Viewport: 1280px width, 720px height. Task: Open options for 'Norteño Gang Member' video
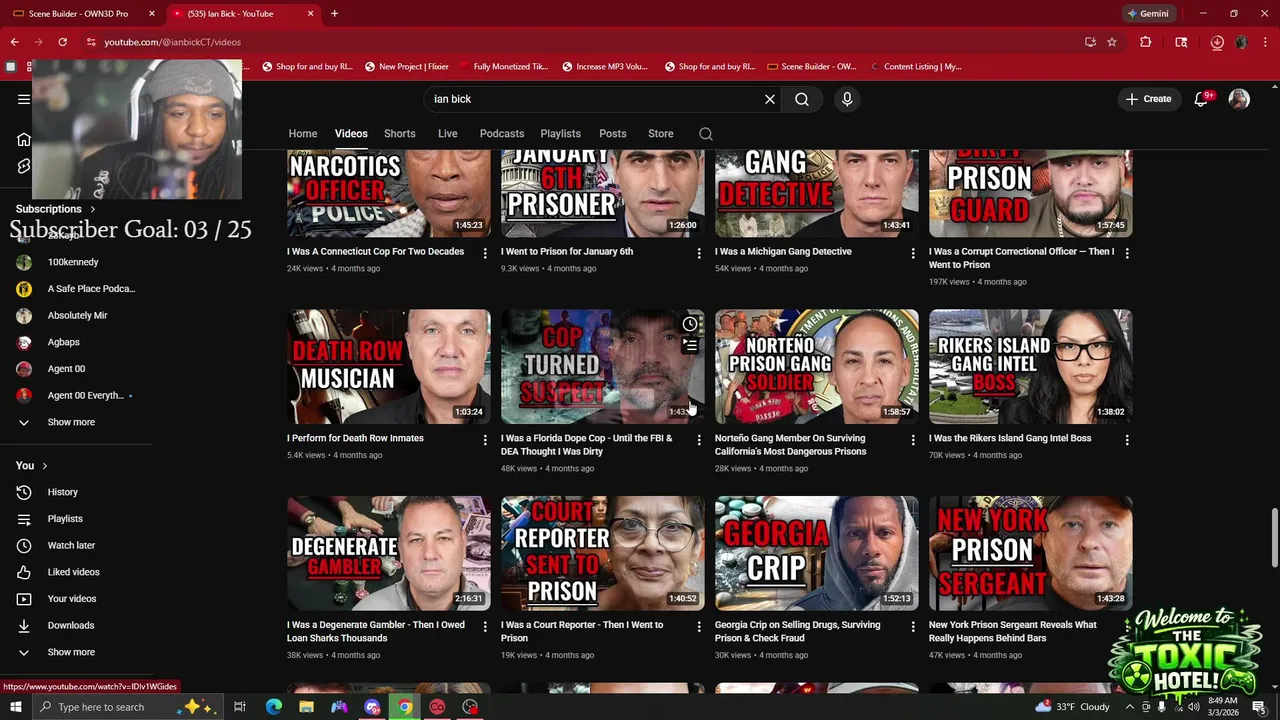click(913, 440)
